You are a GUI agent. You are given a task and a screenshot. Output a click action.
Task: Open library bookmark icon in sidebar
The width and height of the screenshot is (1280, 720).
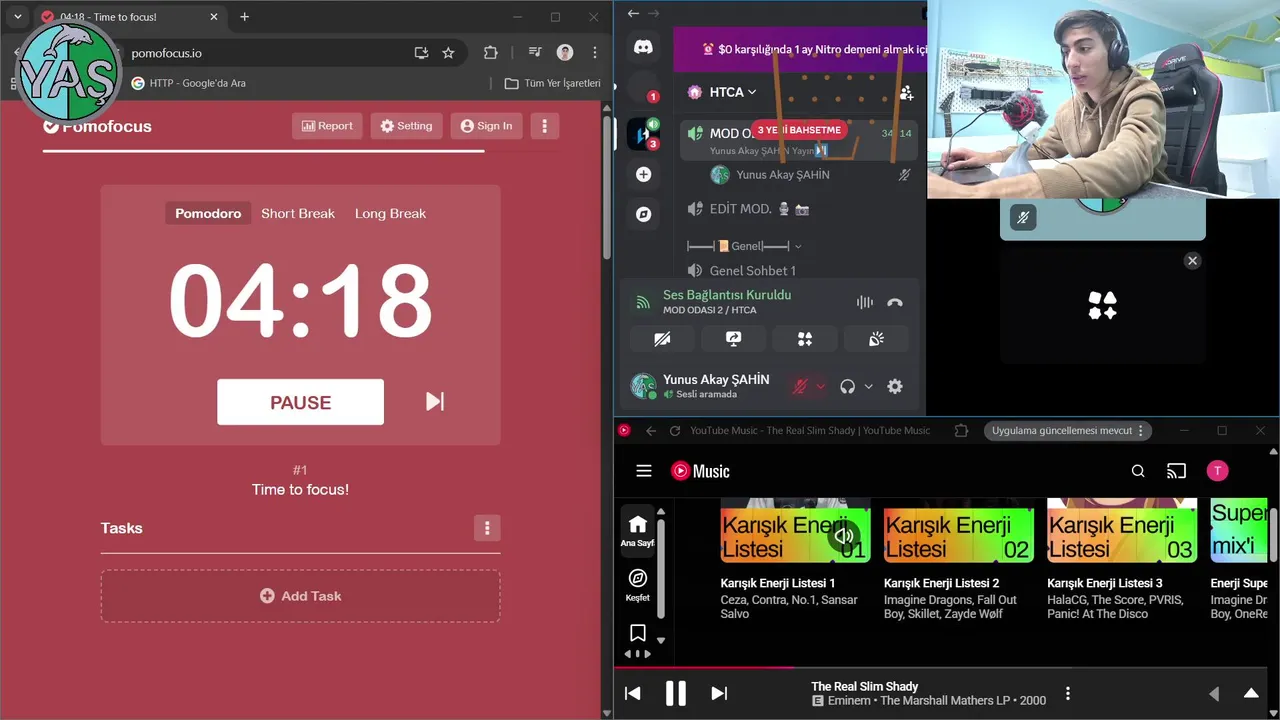638,633
